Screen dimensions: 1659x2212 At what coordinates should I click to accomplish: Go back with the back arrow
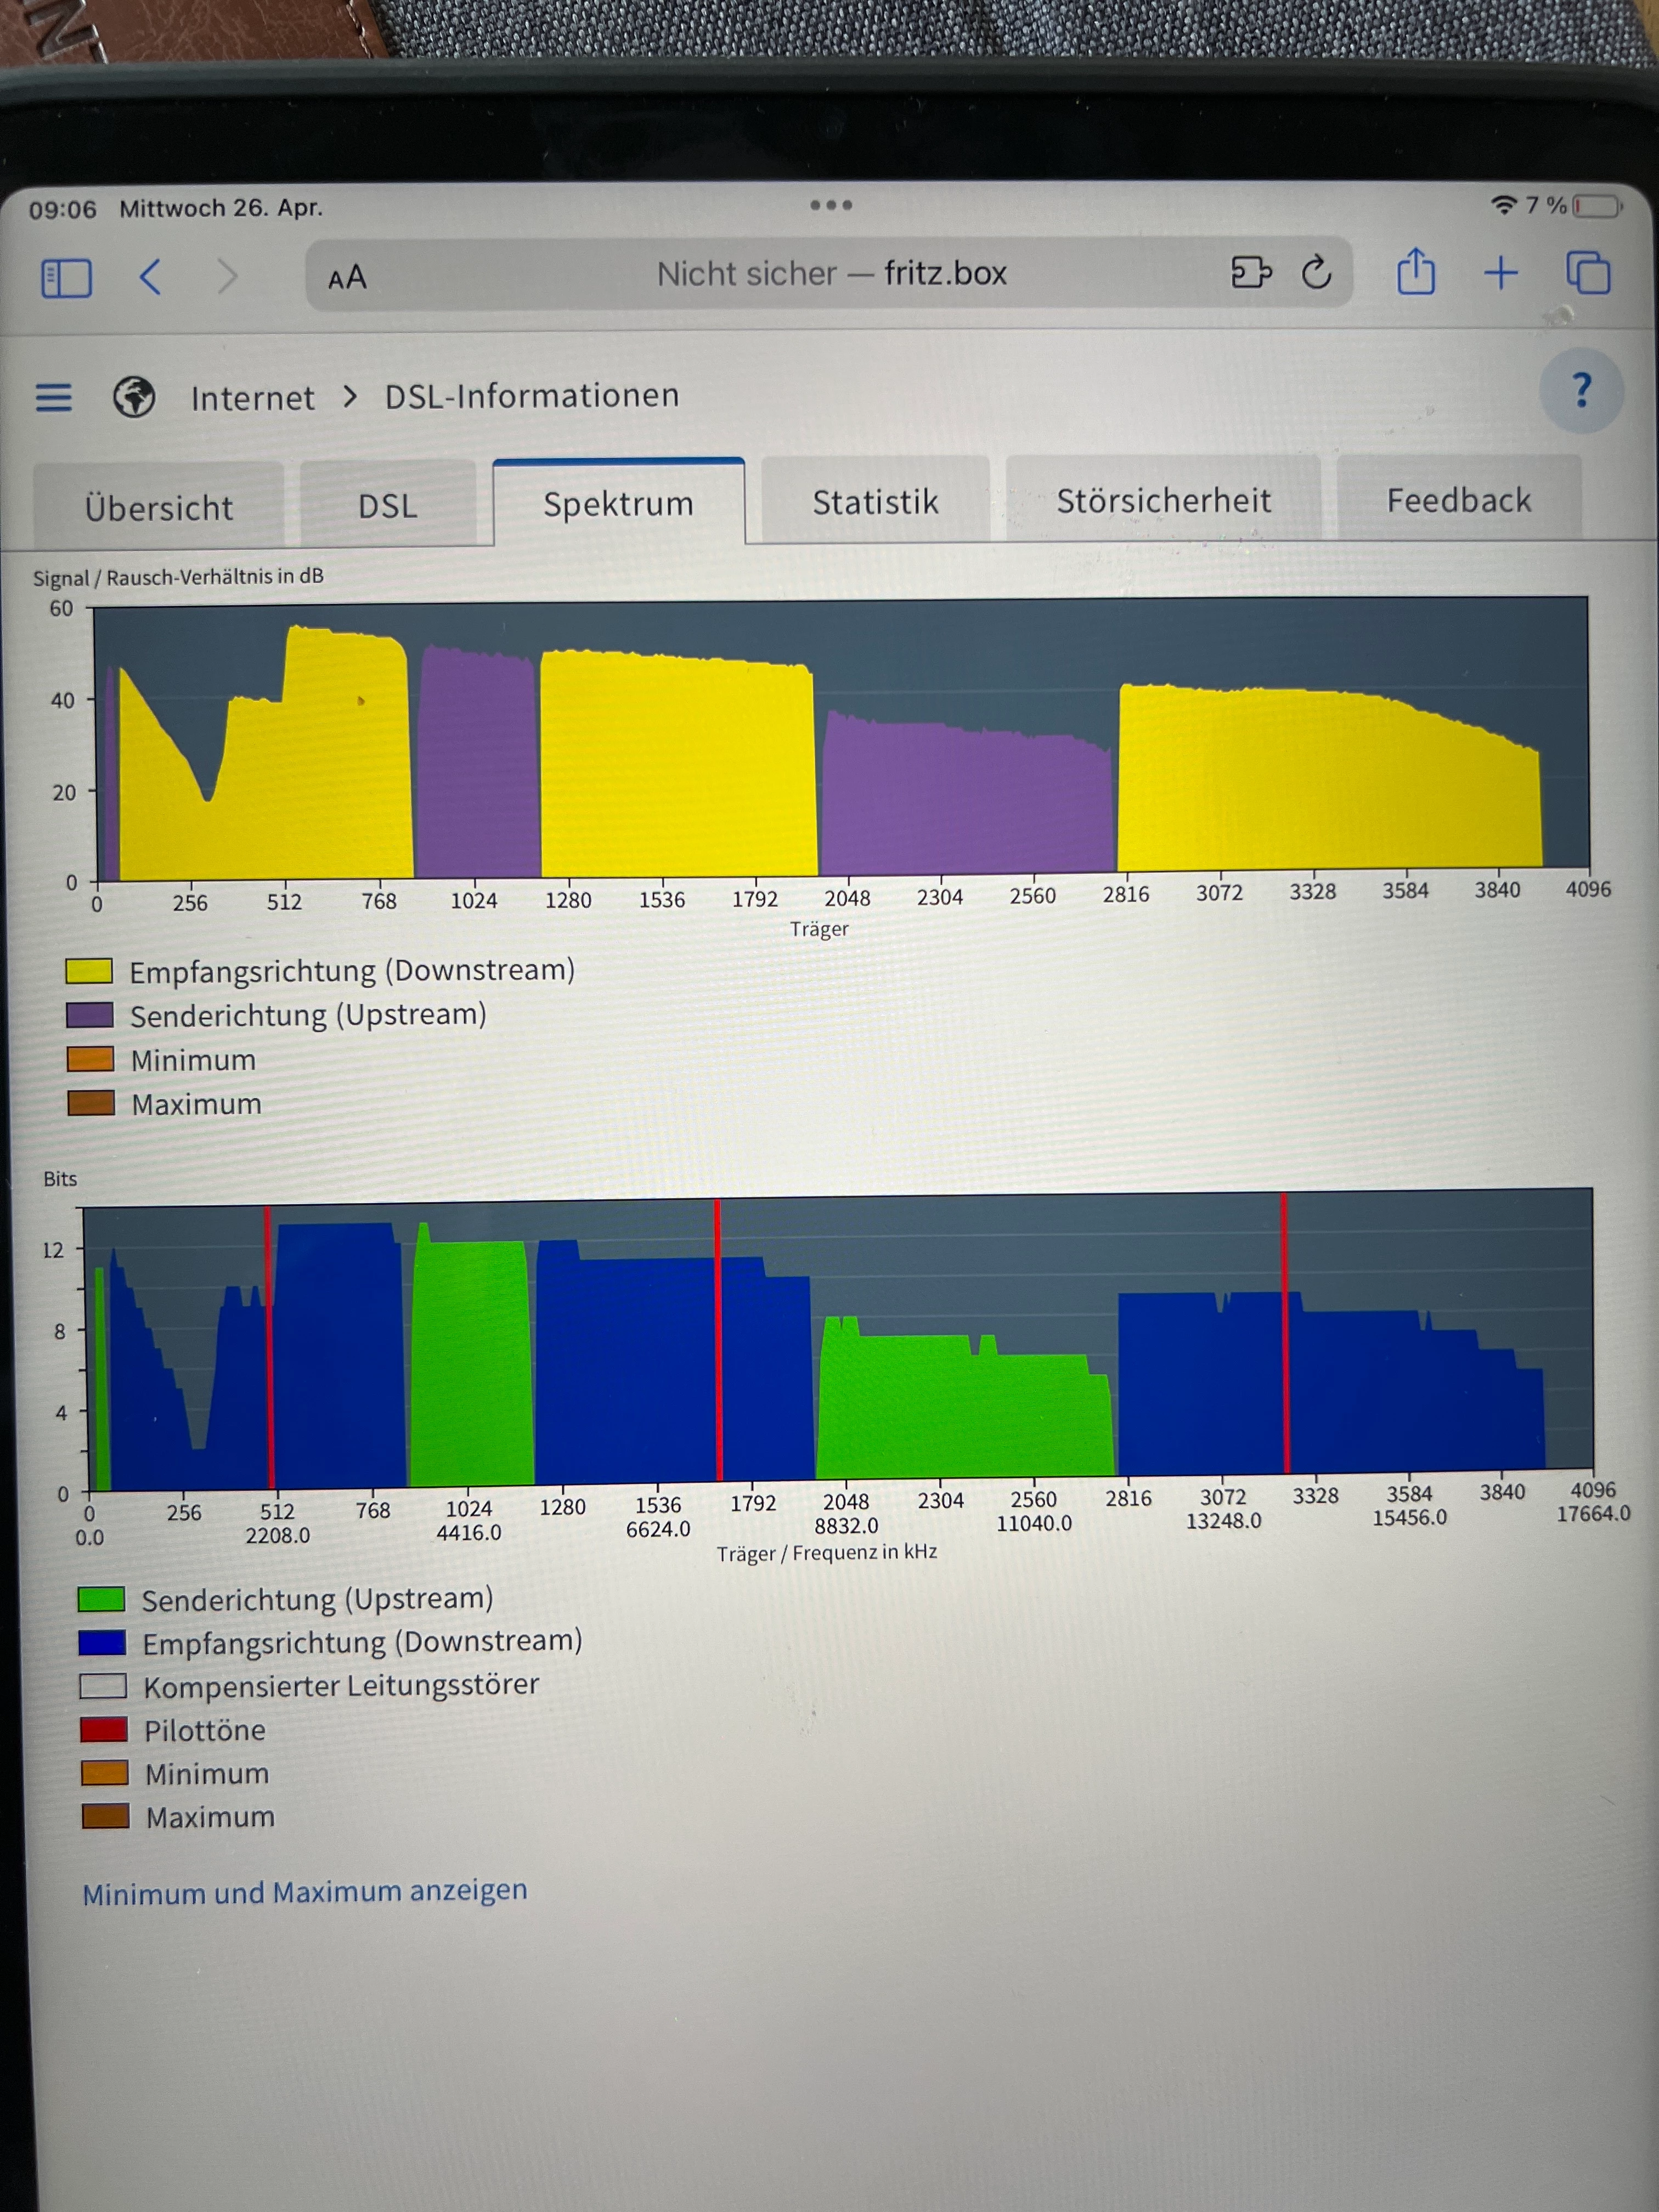[x=151, y=276]
